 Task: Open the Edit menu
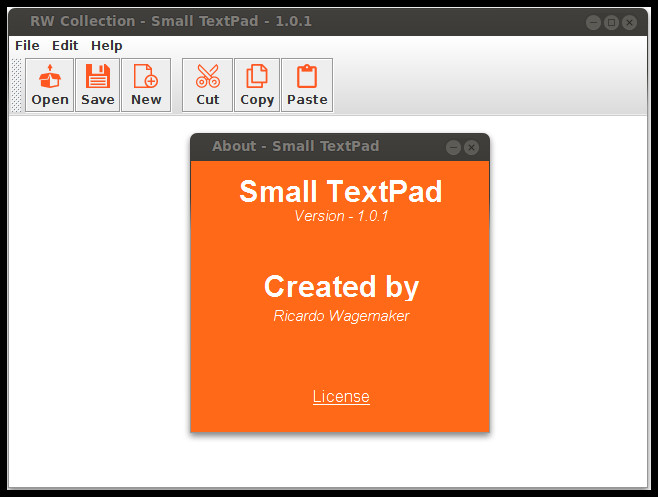tap(65, 45)
